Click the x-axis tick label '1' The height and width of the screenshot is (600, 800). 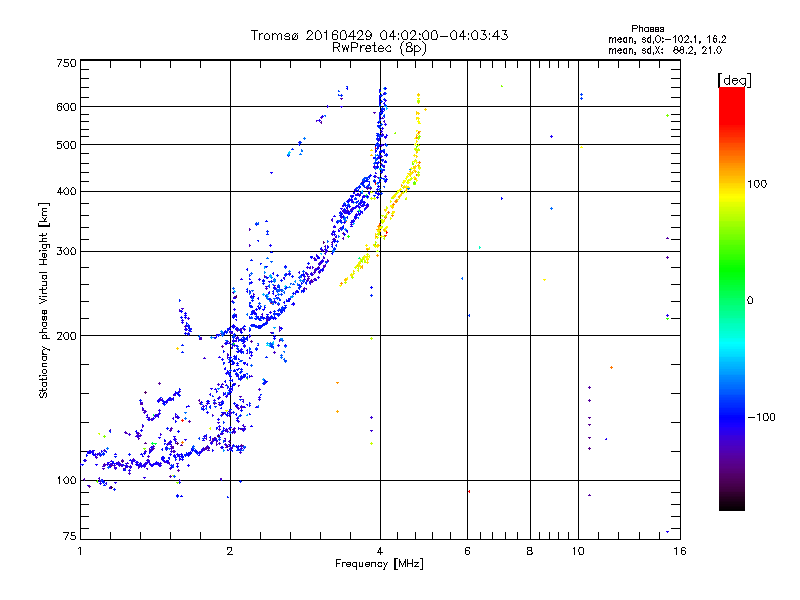[80, 551]
